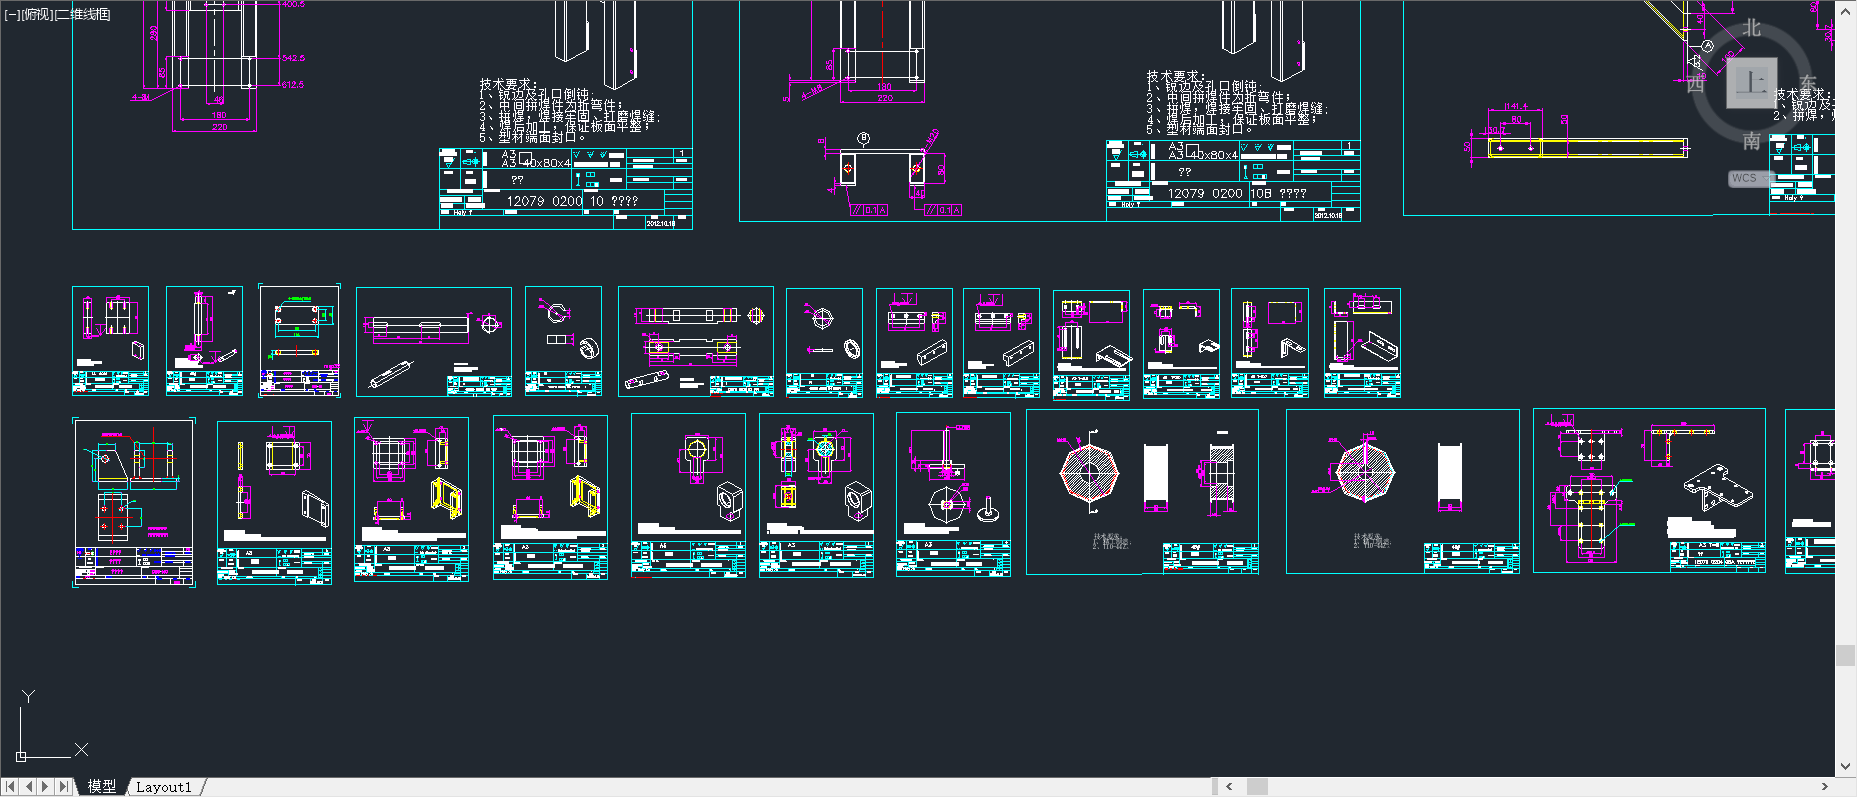Select title block text 12079 0200 10 ????
The width and height of the screenshot is (1858, 798).
coord(572,201)
